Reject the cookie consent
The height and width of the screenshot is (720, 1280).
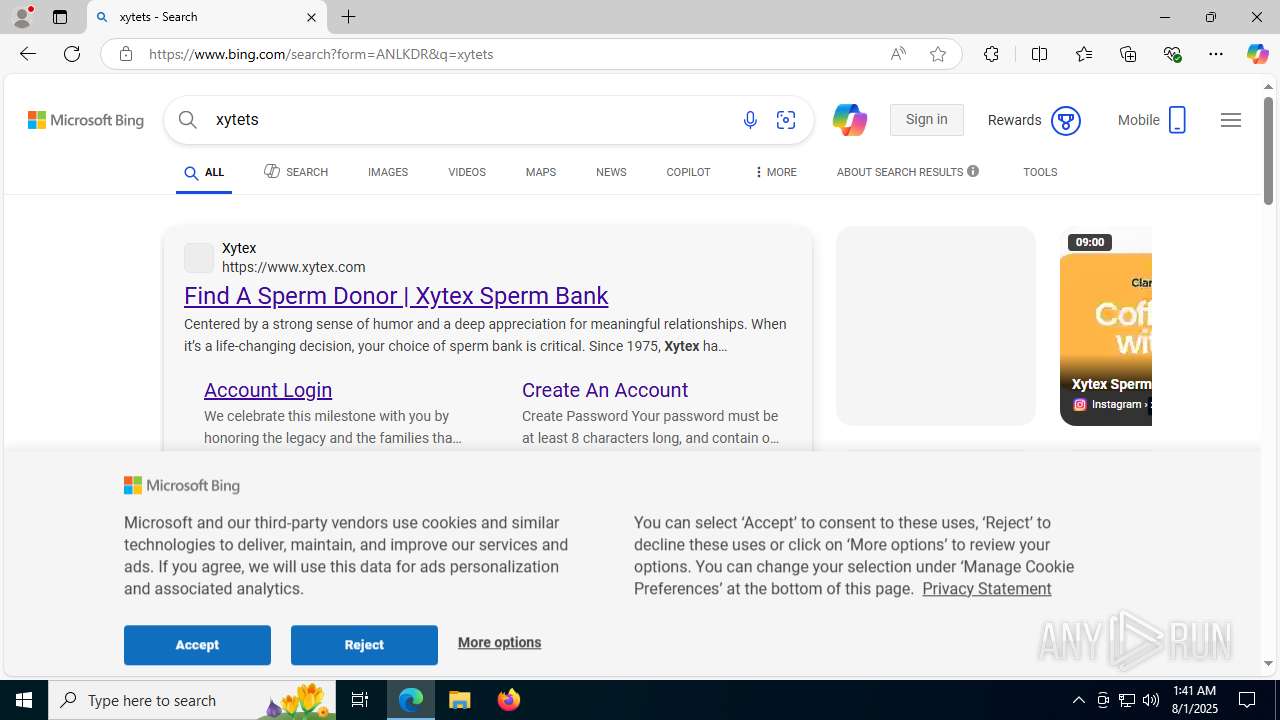pos(364,645)
